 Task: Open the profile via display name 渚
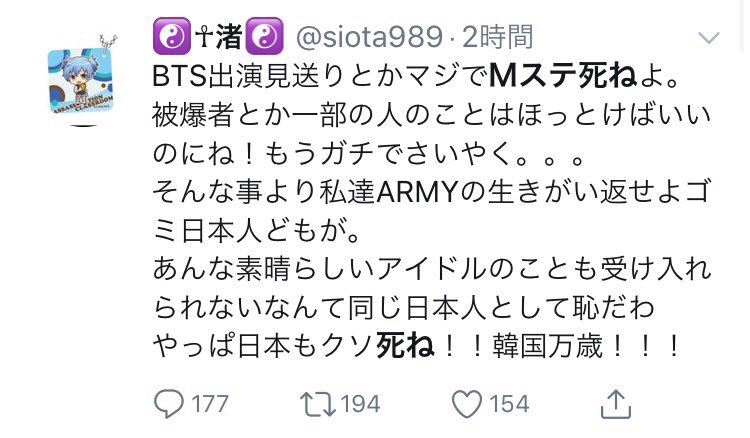229,36
